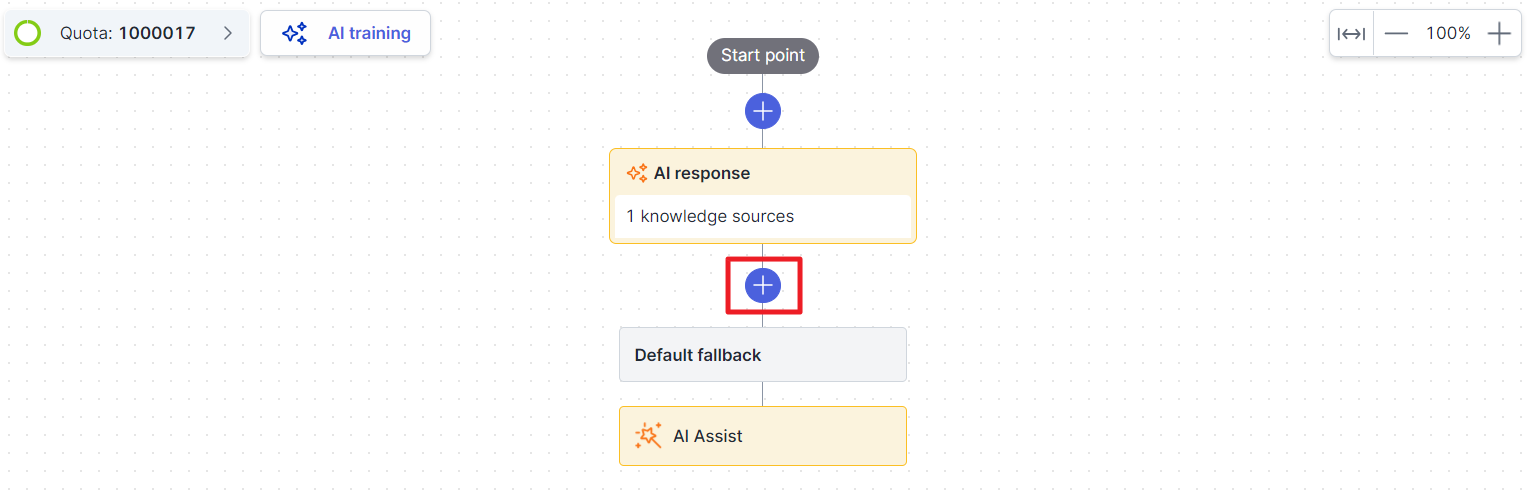Click the "Quota:" label text
Screen dimensions: 1532x493
point(87,33)
